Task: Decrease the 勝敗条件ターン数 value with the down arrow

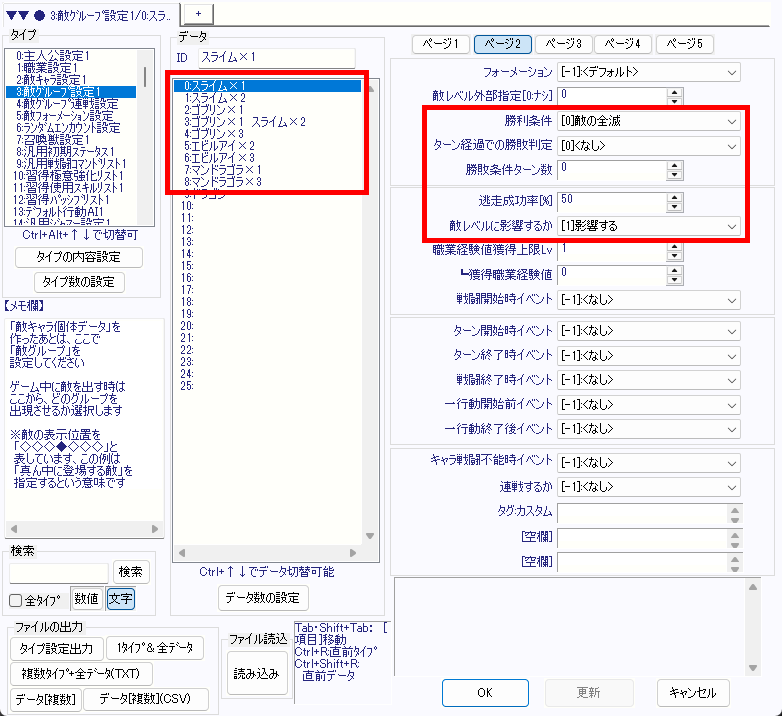Action: click(674, 174)
